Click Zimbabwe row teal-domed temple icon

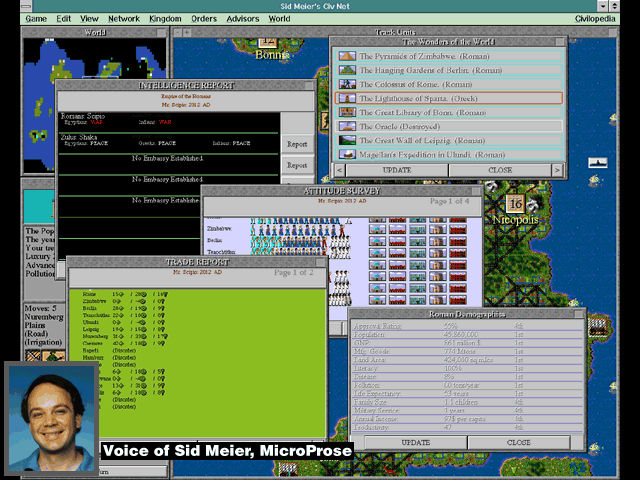377,229
